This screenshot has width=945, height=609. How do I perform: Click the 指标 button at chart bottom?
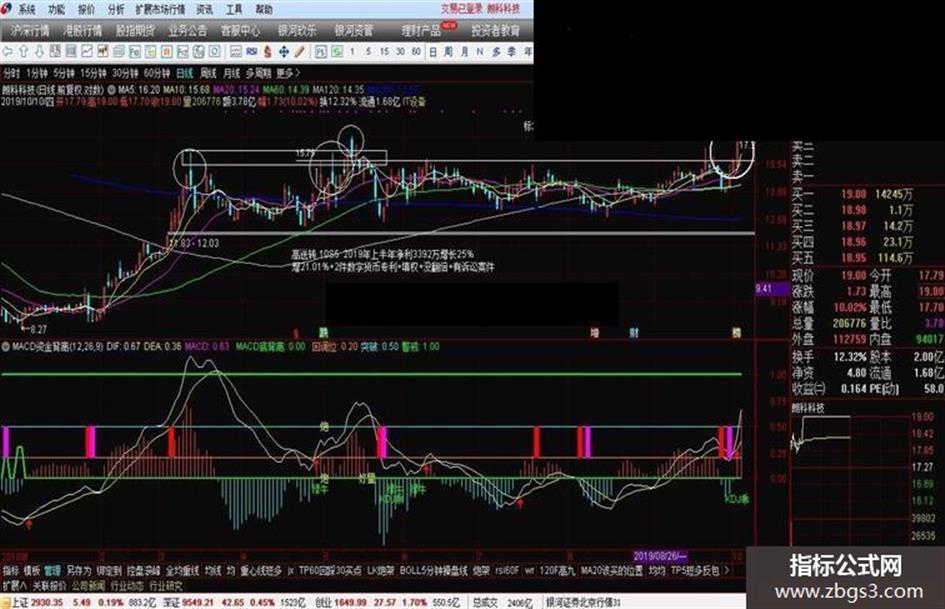11,570
